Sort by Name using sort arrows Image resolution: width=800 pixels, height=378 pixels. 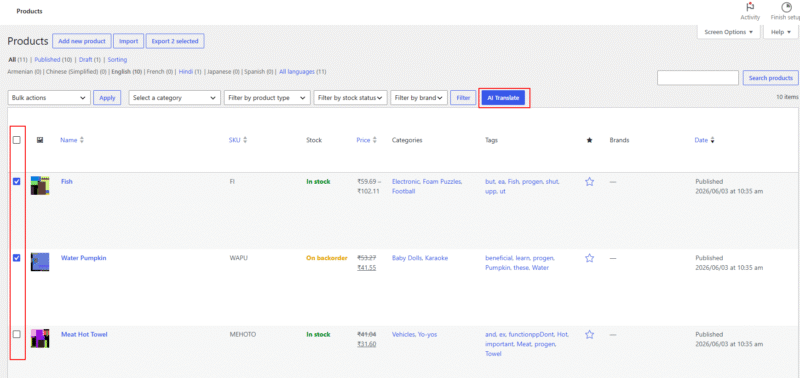pos(82,140)
